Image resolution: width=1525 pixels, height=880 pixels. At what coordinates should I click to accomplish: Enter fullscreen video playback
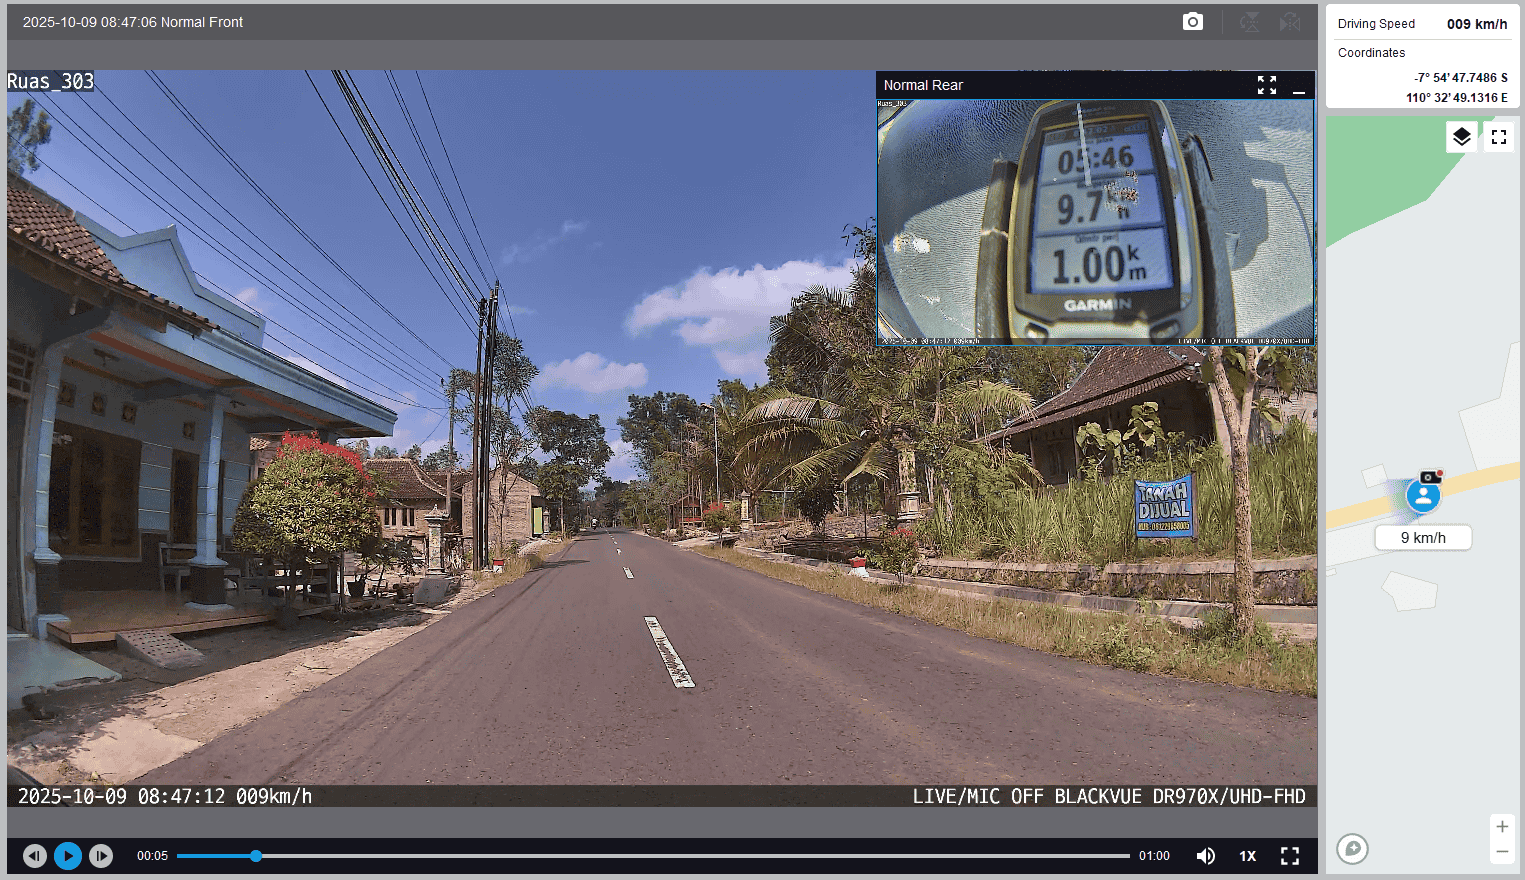pyautogui.click(x=1290, y=856)
